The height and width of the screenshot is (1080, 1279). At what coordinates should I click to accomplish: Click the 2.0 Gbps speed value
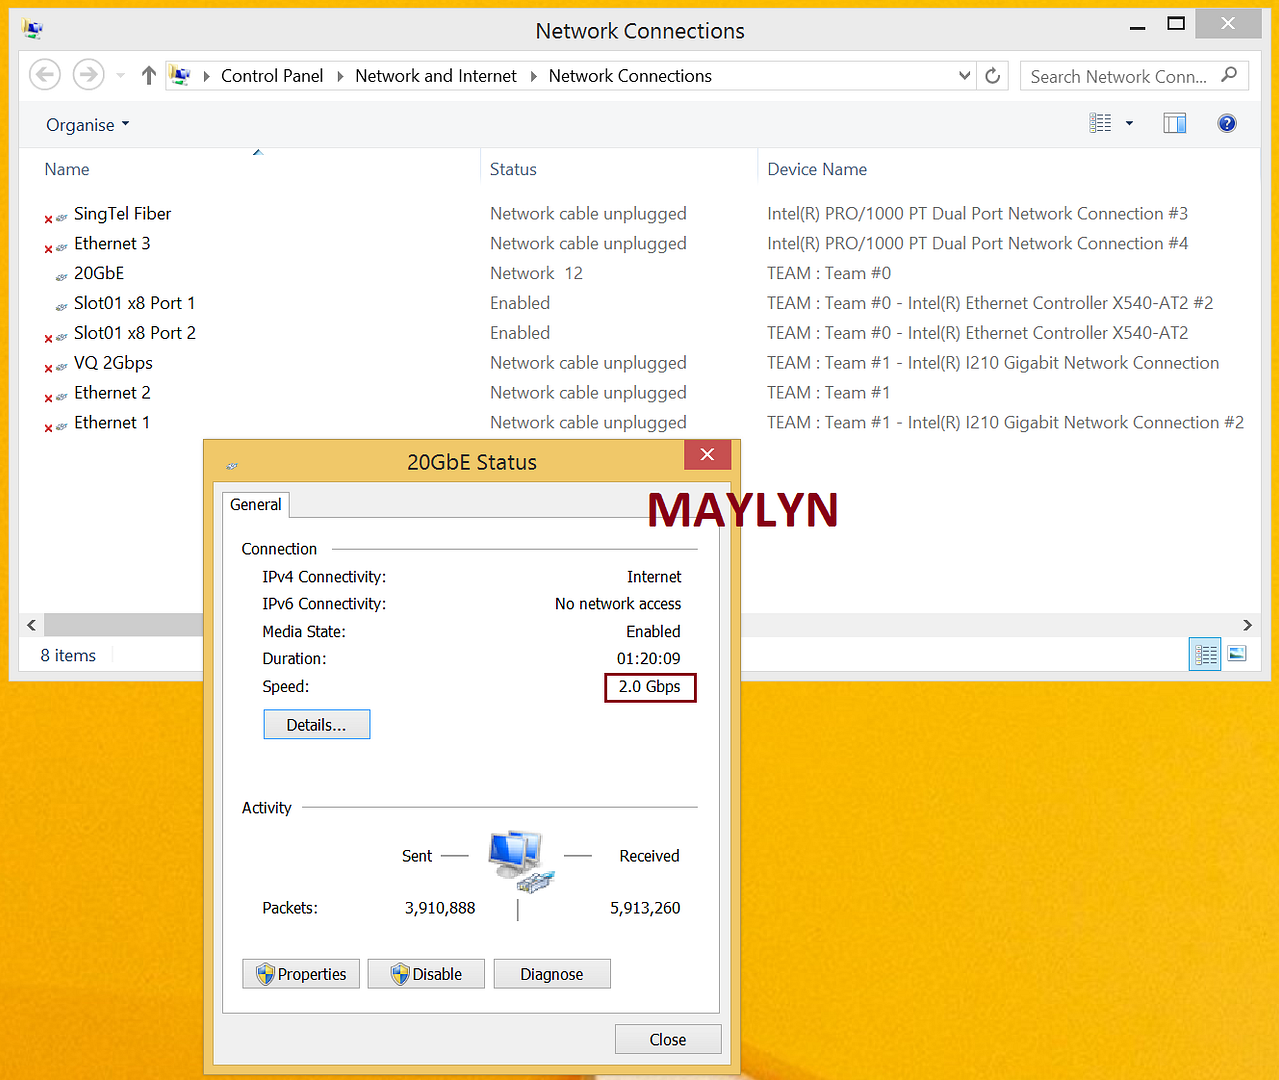click(650, 687)
